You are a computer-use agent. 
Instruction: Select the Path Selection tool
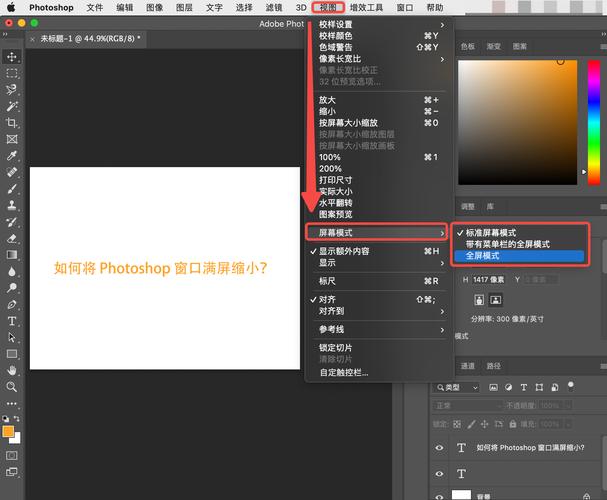pyautogui.click(x=12, y=337)
